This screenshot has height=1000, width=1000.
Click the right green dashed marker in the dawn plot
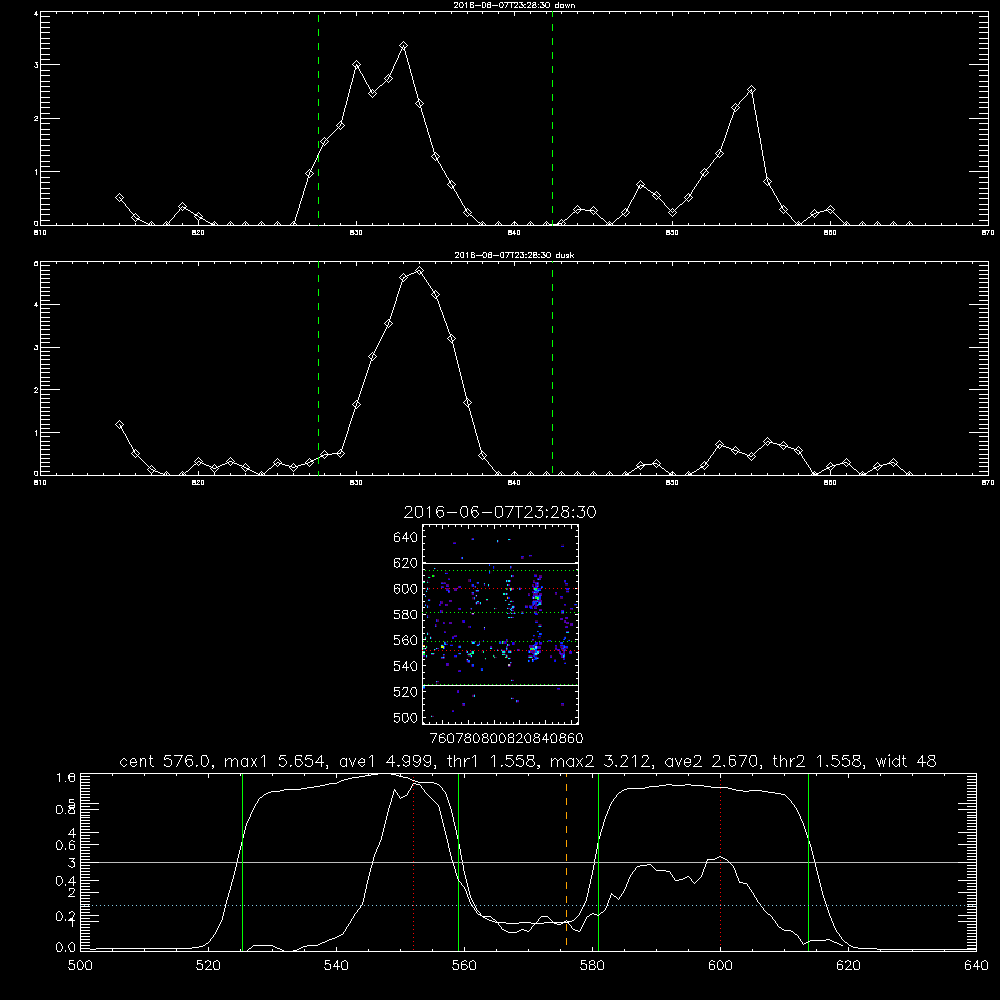click(552, 118)
